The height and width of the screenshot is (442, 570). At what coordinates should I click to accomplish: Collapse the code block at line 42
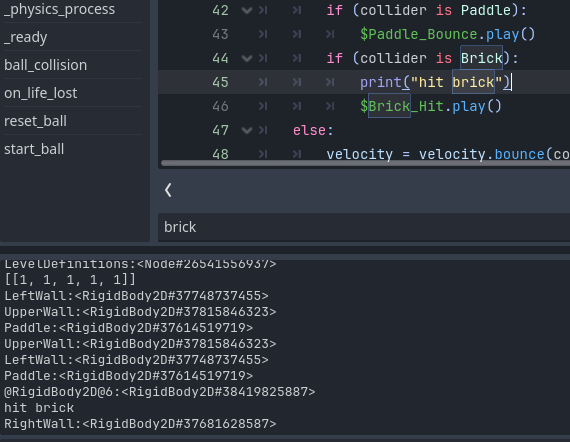247,10
